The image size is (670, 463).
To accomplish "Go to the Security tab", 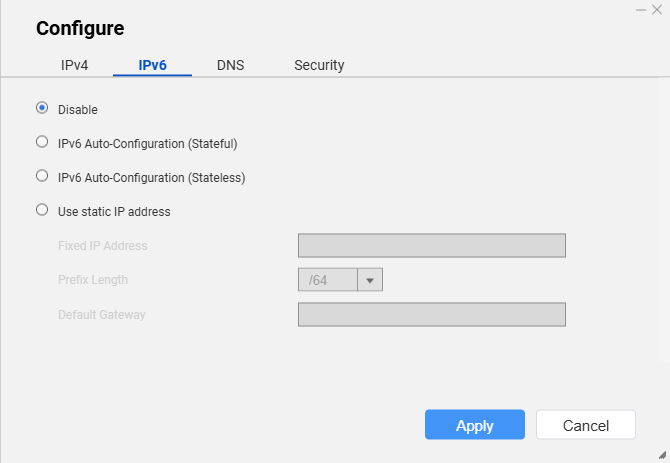I will click(319, 65).
